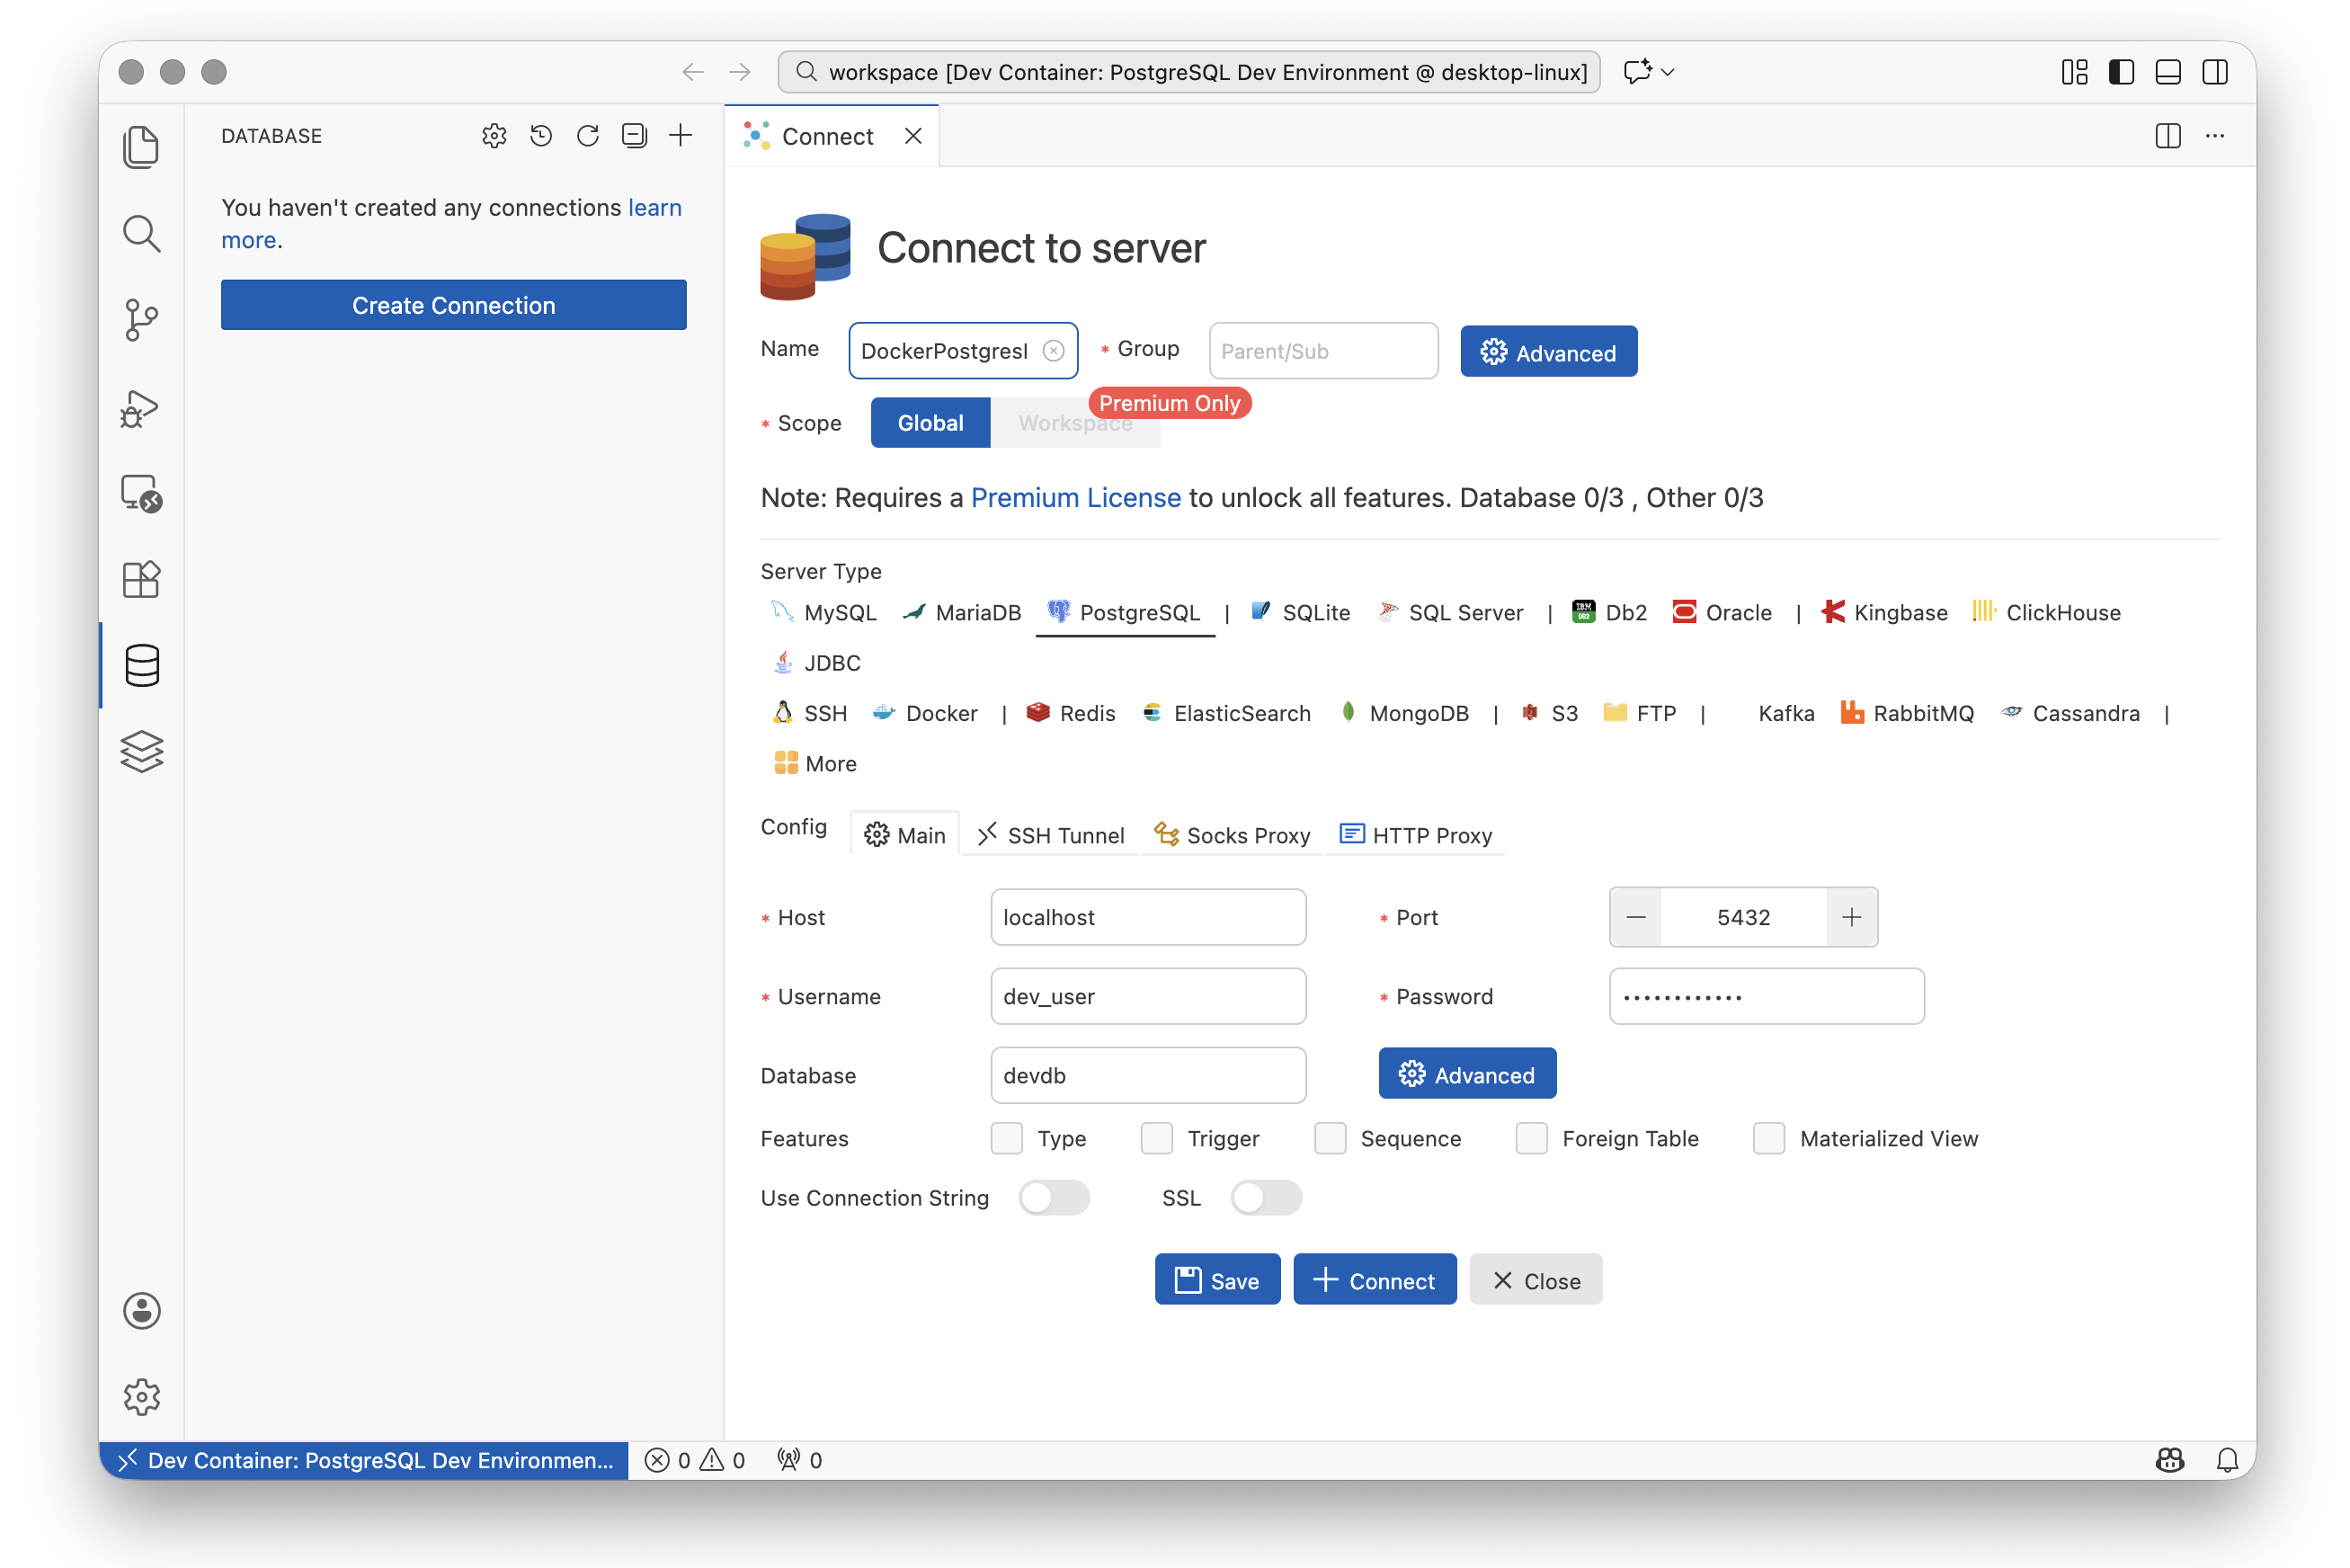Open the Remote Explorer sidebar icon
The width and height of the screenshot is (2350, 1568).
pos(141,493)
